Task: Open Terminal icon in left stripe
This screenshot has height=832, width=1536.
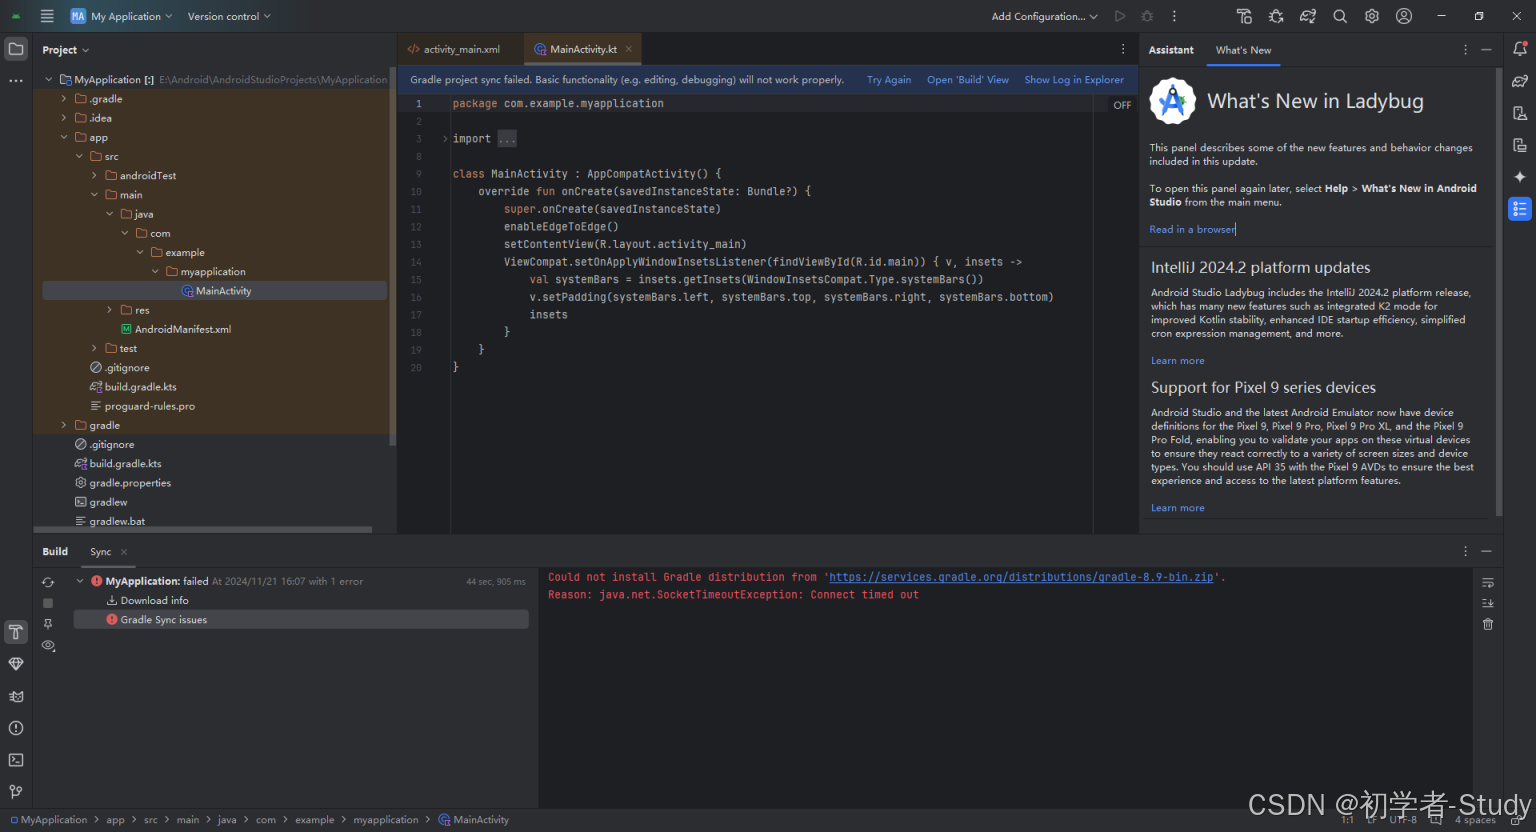Action: click(16, 760)
